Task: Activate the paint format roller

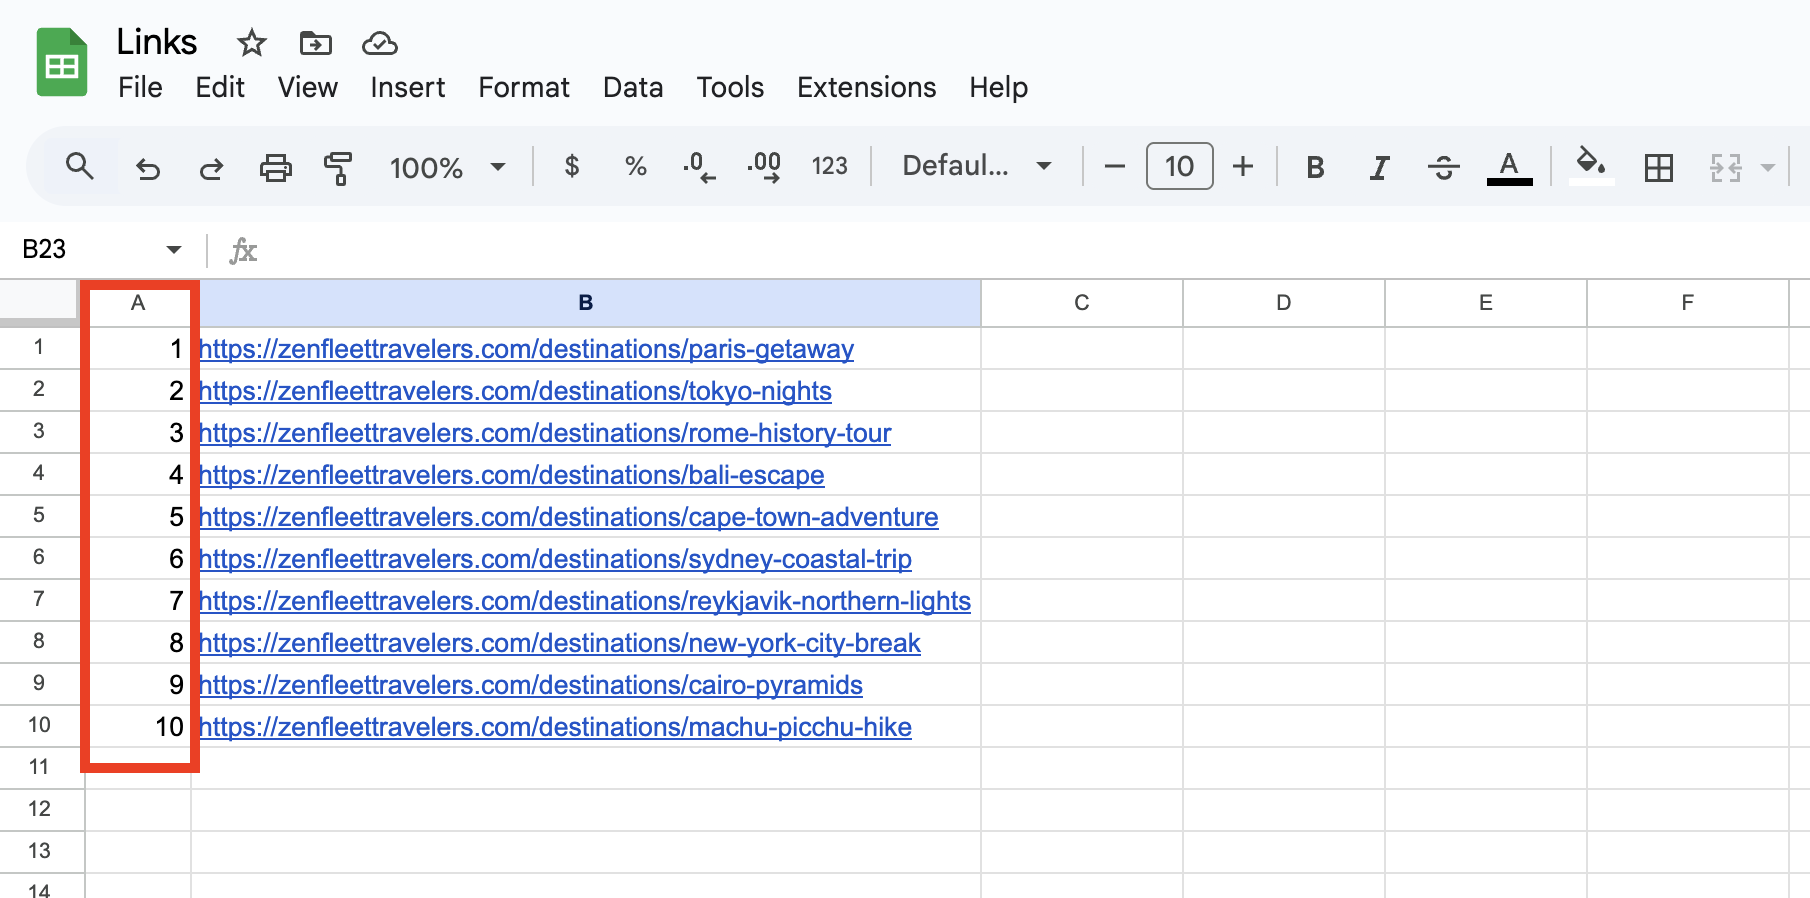Action: (x=338, y=167)
